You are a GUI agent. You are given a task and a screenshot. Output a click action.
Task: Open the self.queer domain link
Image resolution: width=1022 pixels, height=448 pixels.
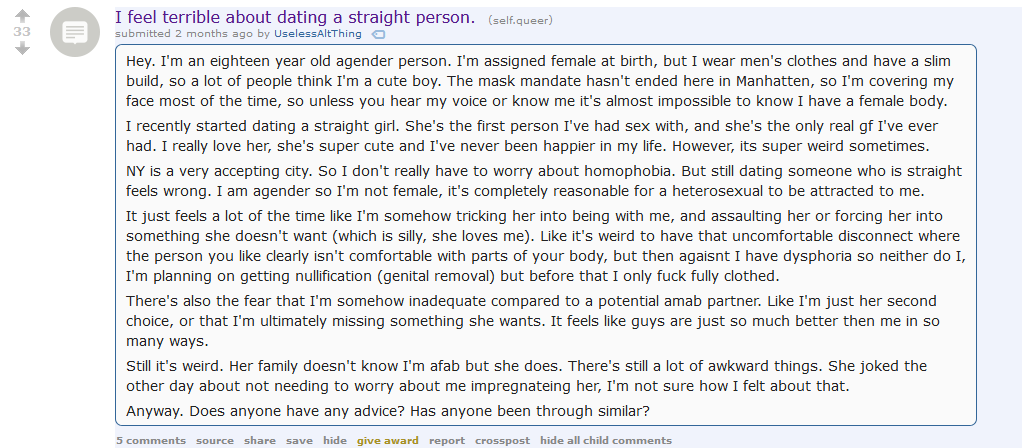(x=520, y=20)
